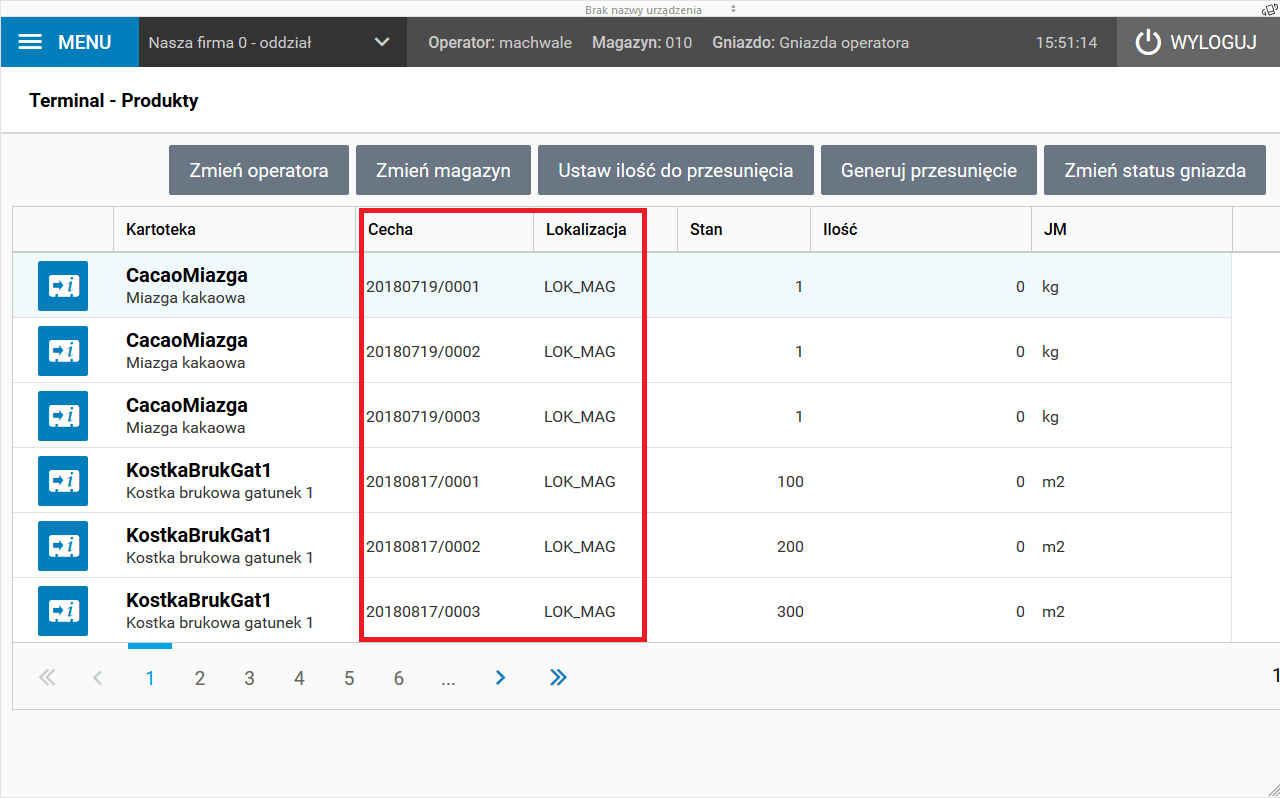Viewport: 1280px width, 798px height.
Task: Select the cell 20180719/0003
Action: 423,416
